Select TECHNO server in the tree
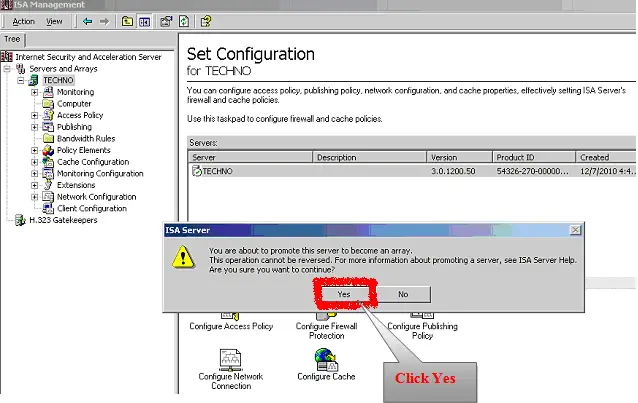Screen dimensions: 638x403 pos(58,80)
